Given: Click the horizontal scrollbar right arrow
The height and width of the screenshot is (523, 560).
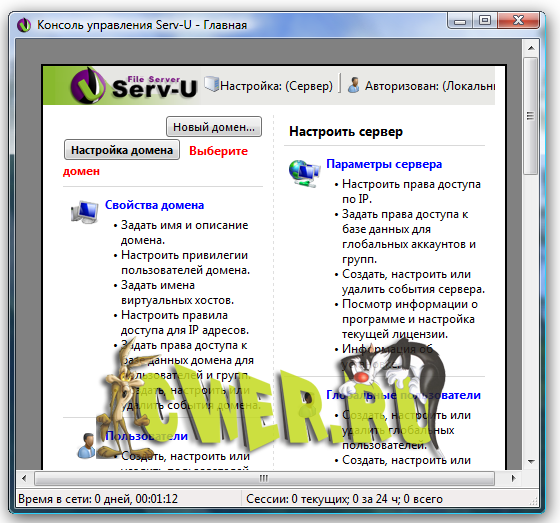Looking at the screenshot, I should click(513, 478).
